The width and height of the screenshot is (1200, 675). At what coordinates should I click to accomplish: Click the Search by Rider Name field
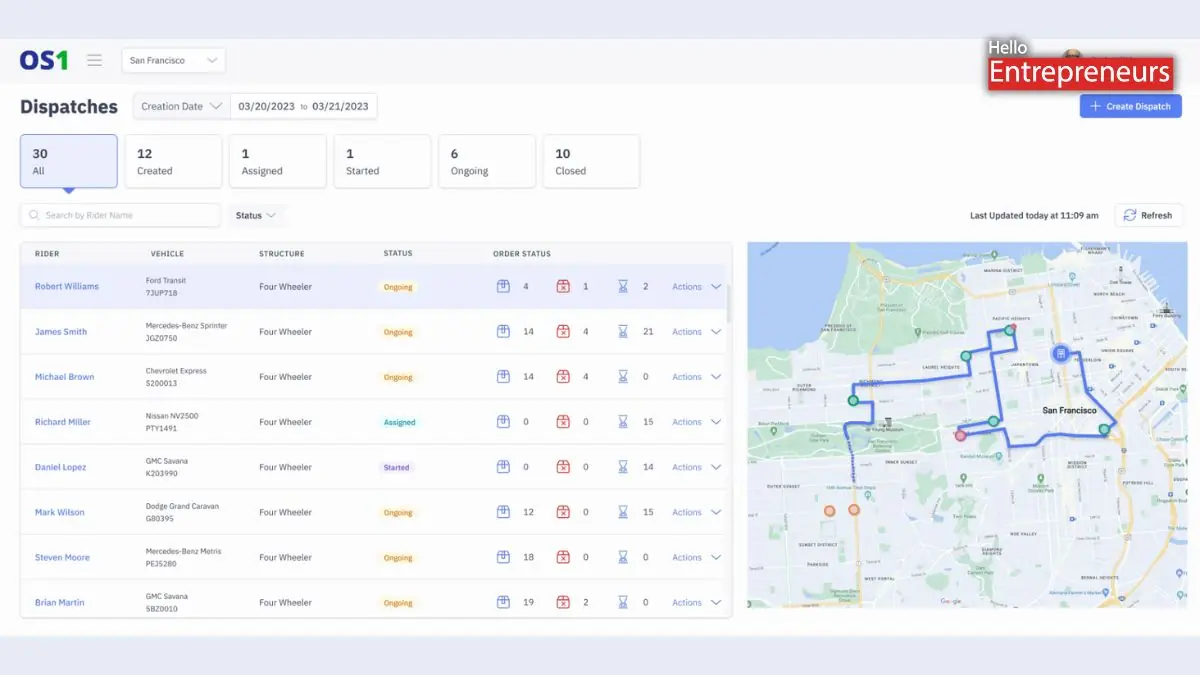click(120, 215)
